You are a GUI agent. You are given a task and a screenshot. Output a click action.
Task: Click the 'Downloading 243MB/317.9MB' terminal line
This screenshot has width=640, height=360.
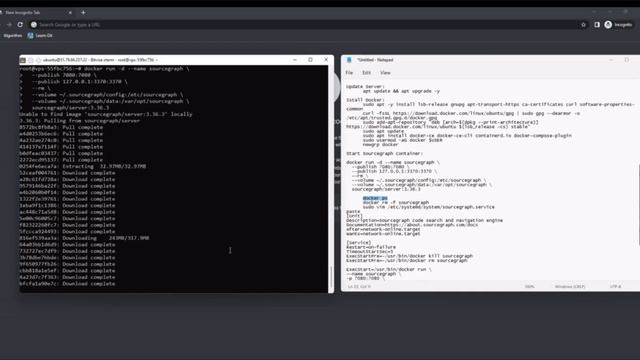(x=84, y=238)
